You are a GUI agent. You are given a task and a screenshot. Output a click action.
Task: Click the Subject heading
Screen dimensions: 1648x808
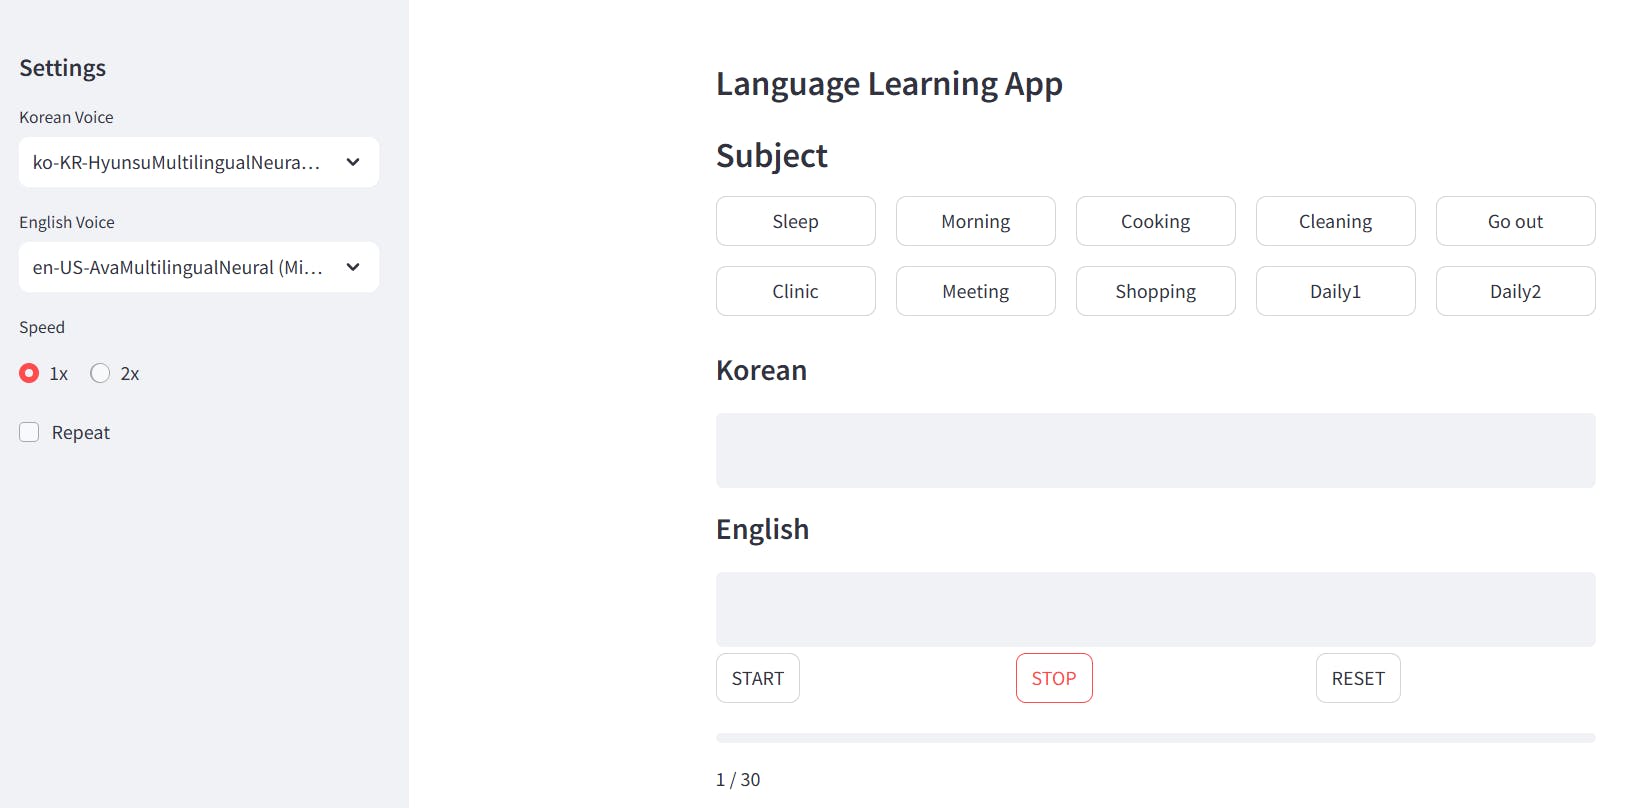772,156
